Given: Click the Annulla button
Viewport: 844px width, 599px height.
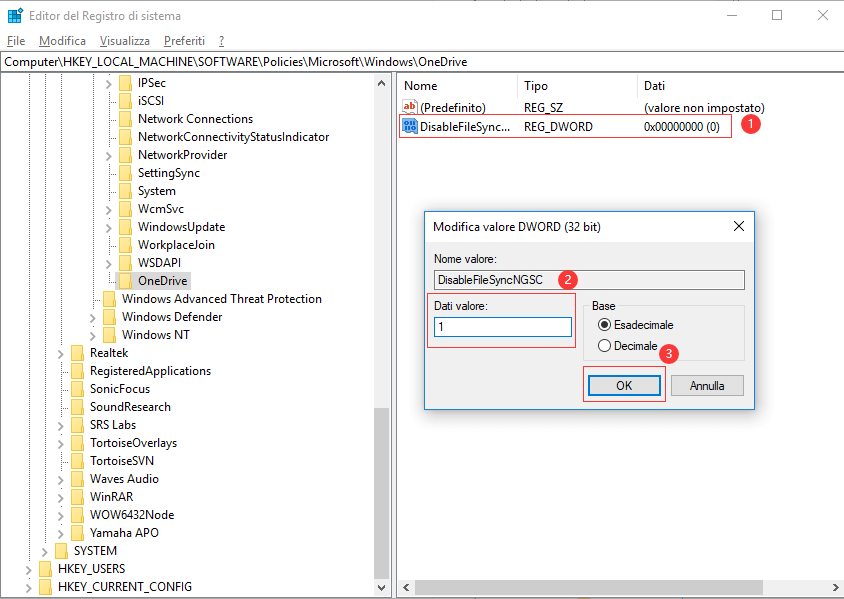Looking at the screenshot, I should coord(707,385).
